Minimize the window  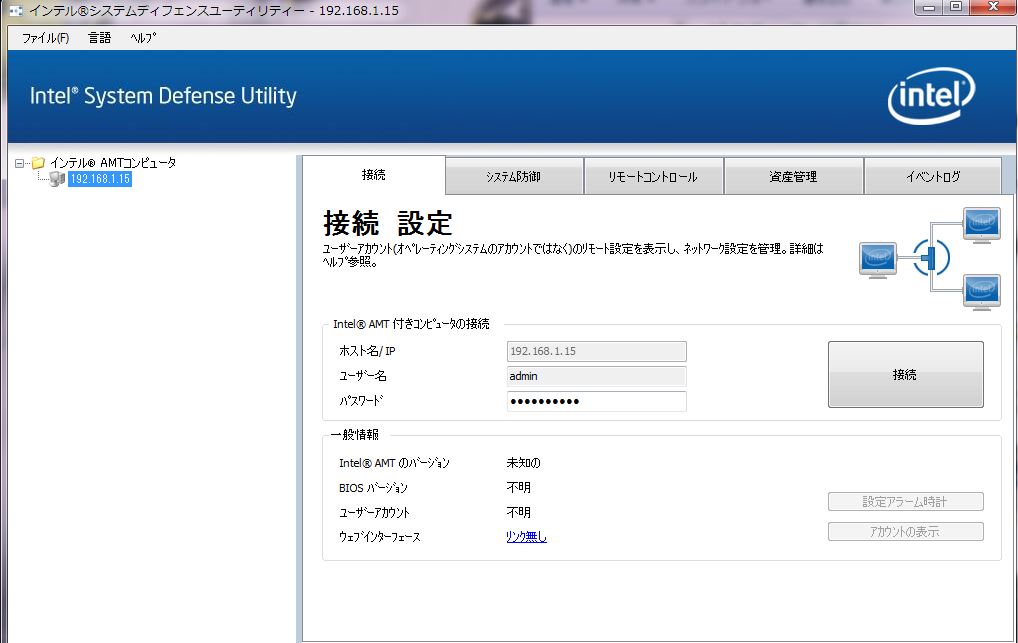coord(929,7)
